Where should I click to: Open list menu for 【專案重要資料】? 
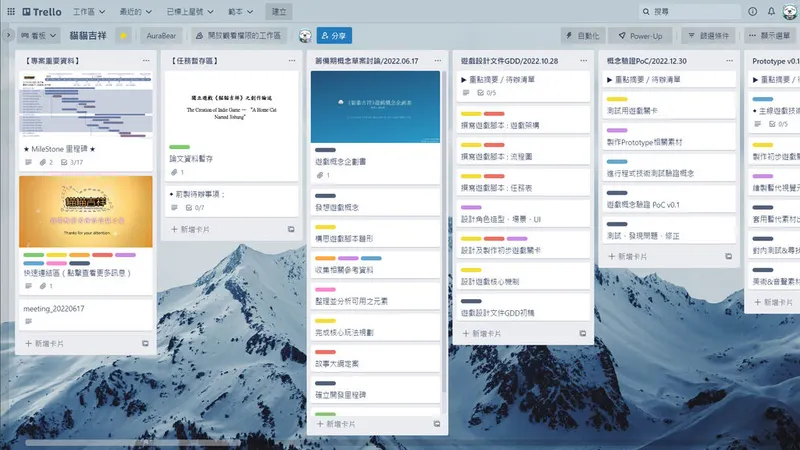click(x=146, y=61)
